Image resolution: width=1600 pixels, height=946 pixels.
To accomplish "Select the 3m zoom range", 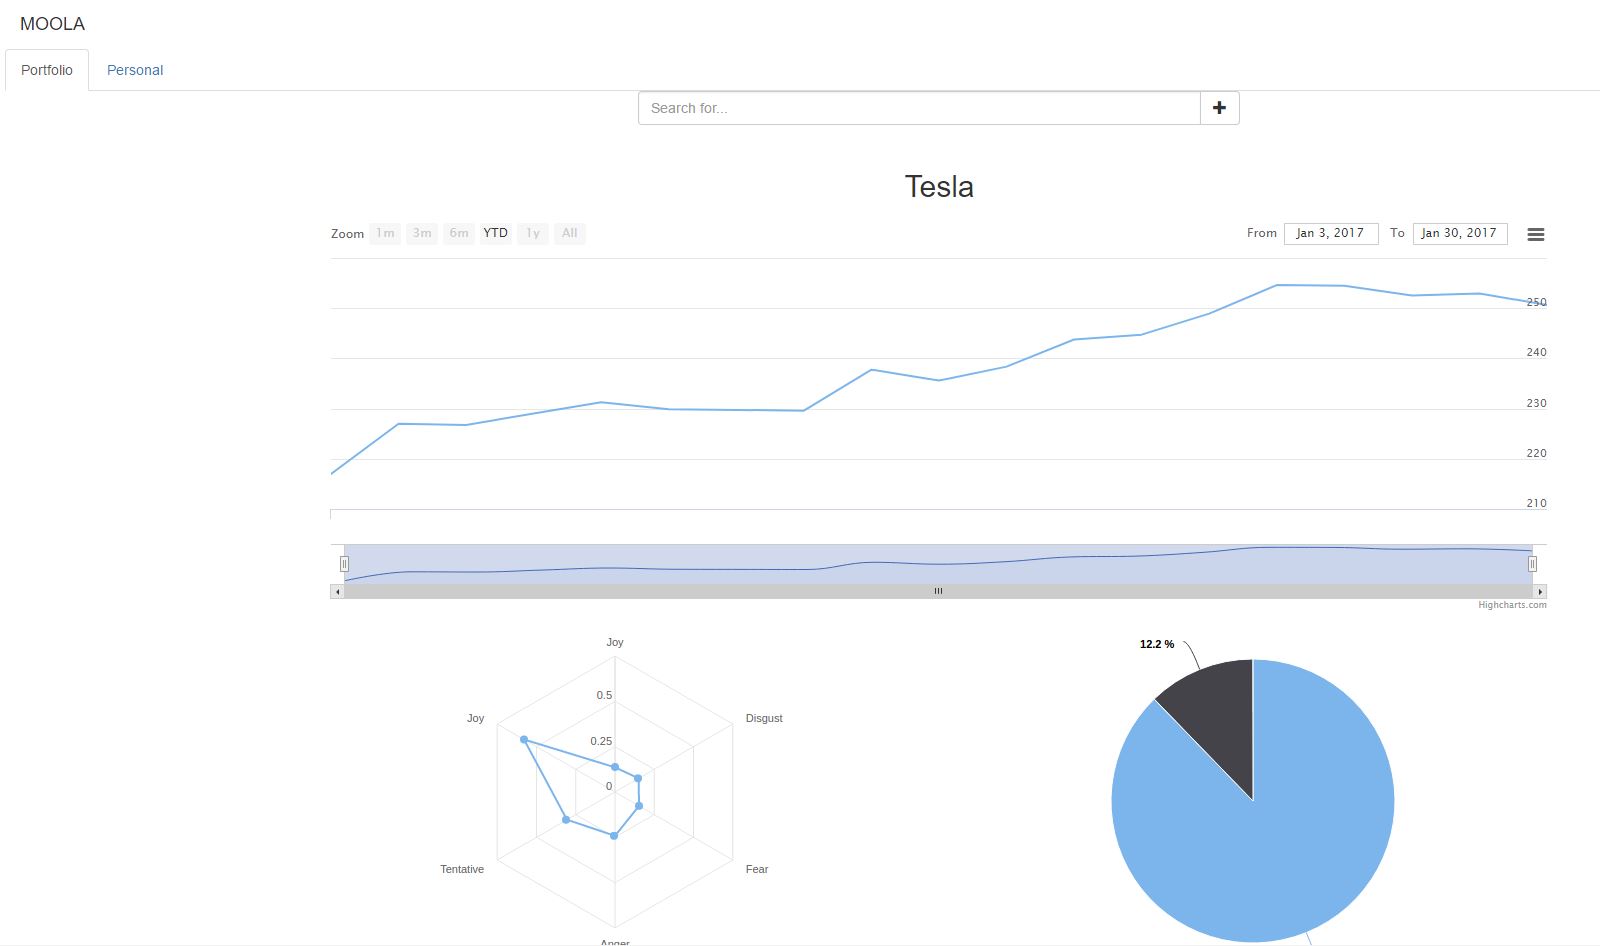I will 422,233.
